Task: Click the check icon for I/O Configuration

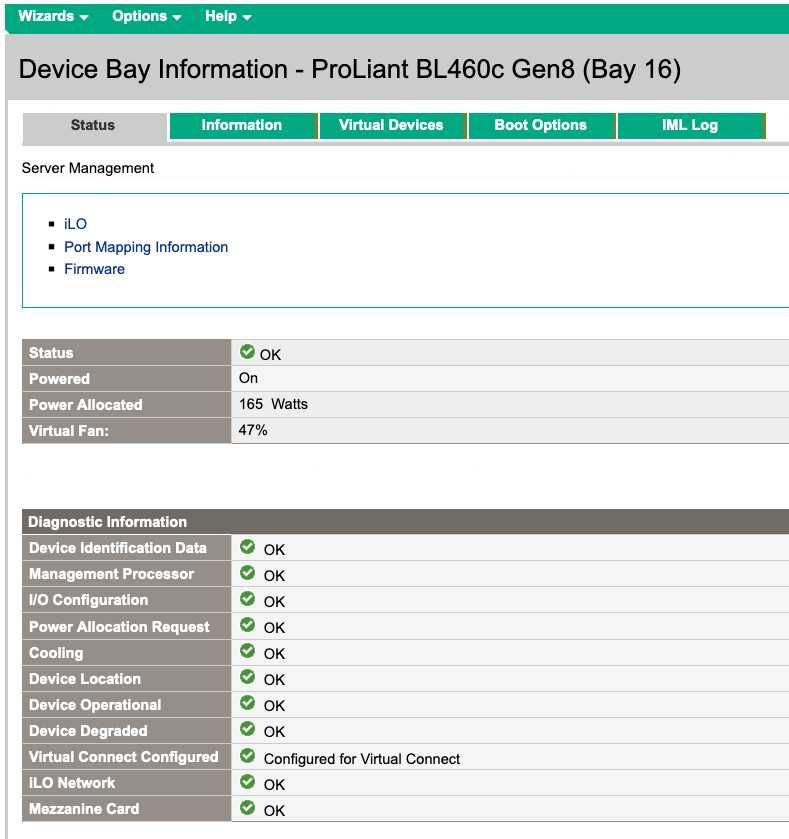Action: tap(247, 599)
